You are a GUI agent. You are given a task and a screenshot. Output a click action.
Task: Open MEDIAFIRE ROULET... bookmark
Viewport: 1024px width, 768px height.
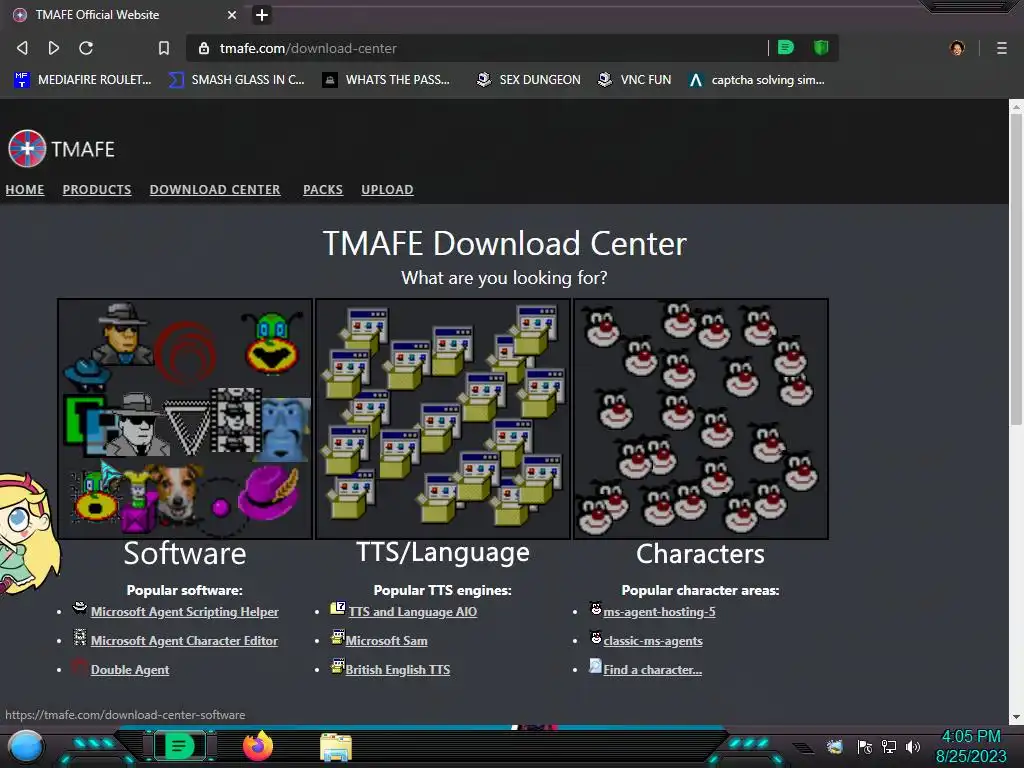click(x=83, y=80)
